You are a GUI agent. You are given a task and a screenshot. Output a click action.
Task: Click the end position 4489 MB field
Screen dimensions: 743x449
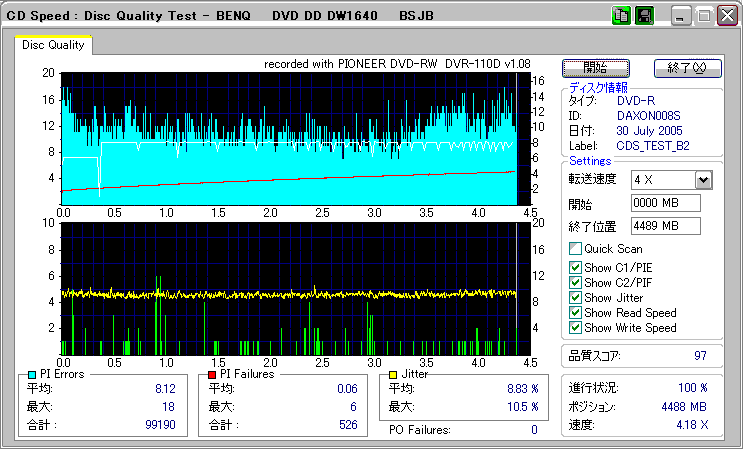click(x=665, y=225)
